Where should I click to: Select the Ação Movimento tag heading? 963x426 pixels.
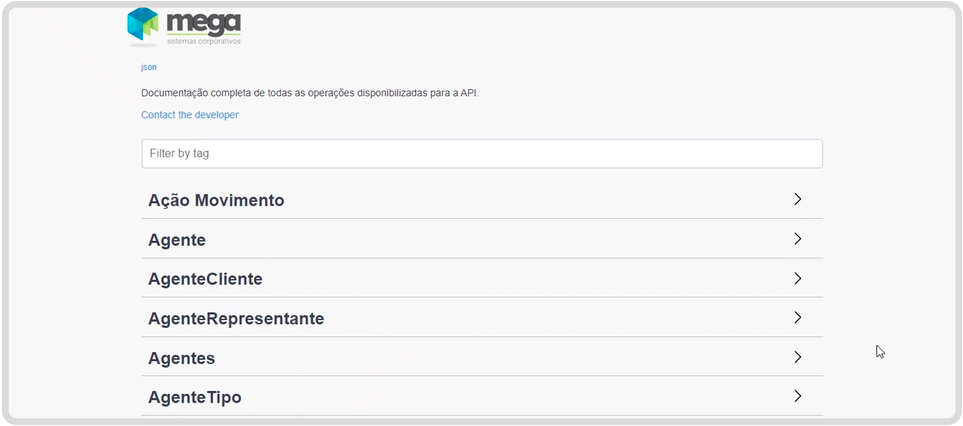(216, 200)
